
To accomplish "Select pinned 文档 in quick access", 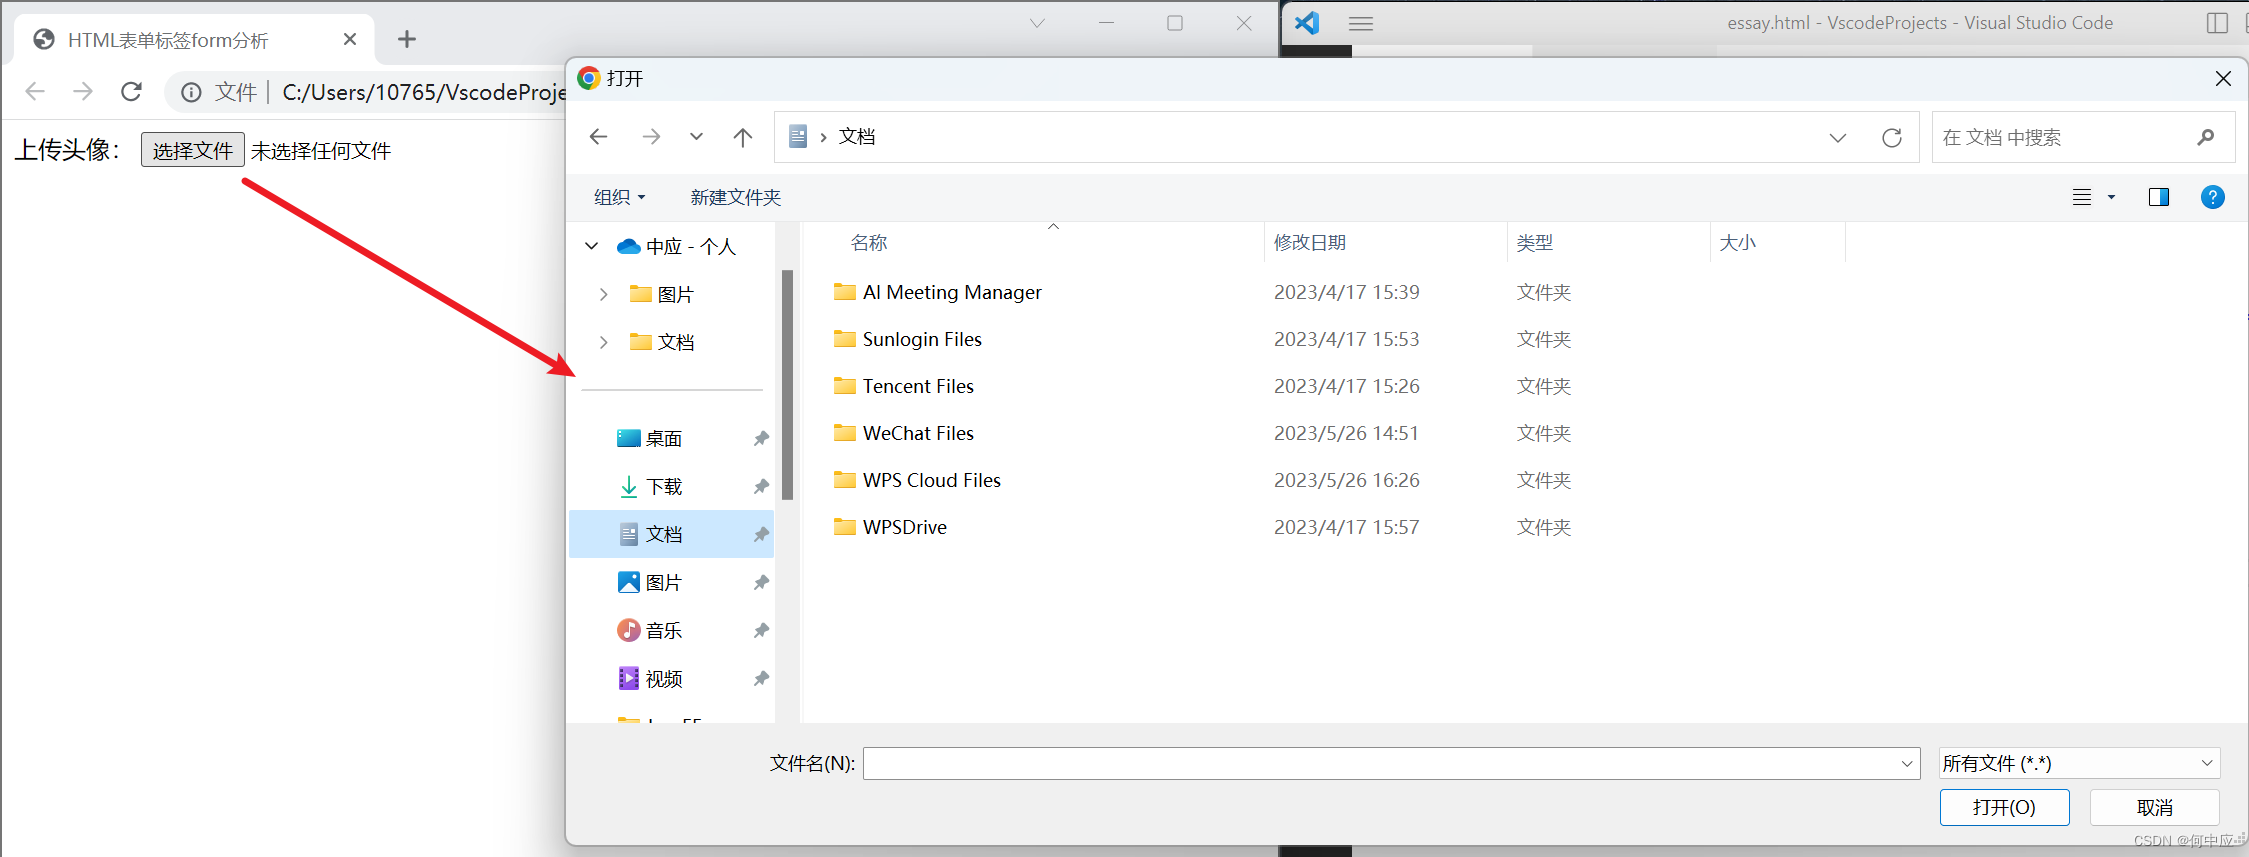I will (671, 534).
